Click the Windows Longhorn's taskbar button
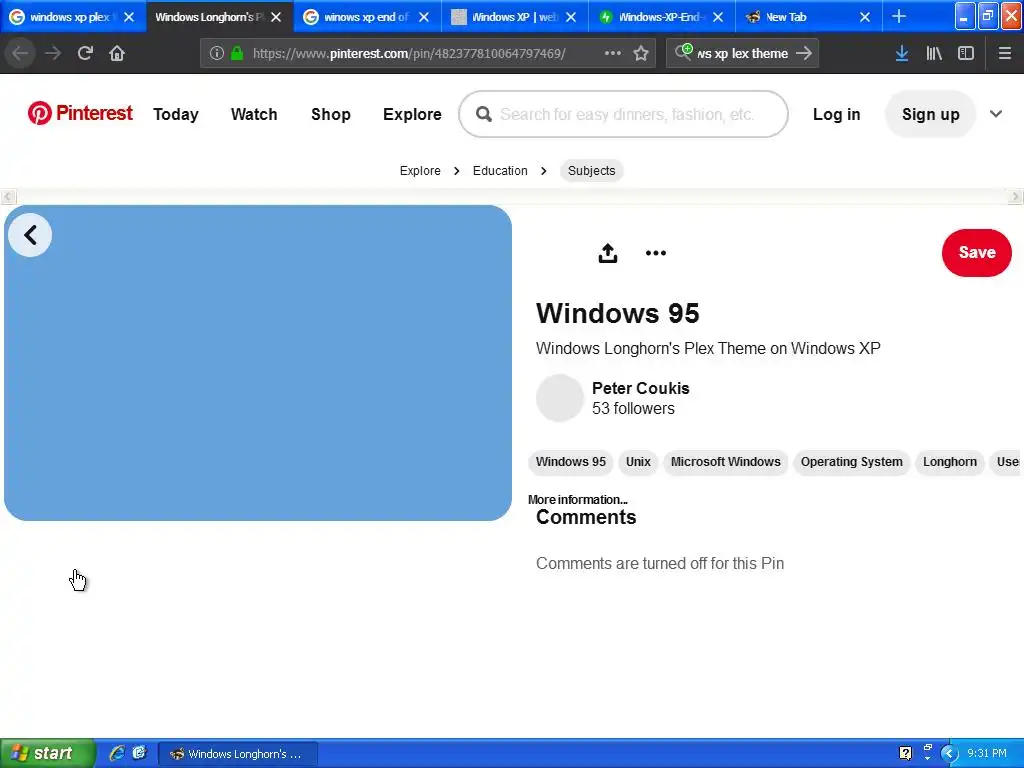Screen dimensions: 1024x768 (238, 754)
